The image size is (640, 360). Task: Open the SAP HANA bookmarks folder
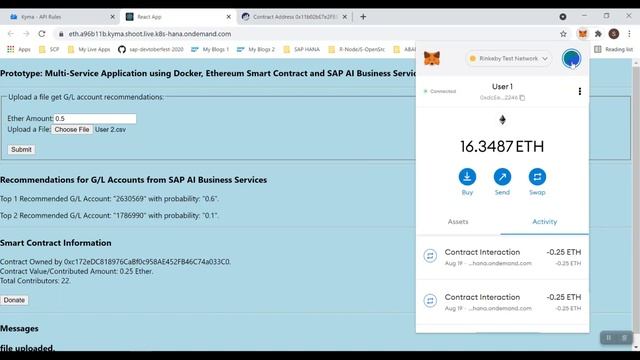pyautogui.click(x=301, y=49)
